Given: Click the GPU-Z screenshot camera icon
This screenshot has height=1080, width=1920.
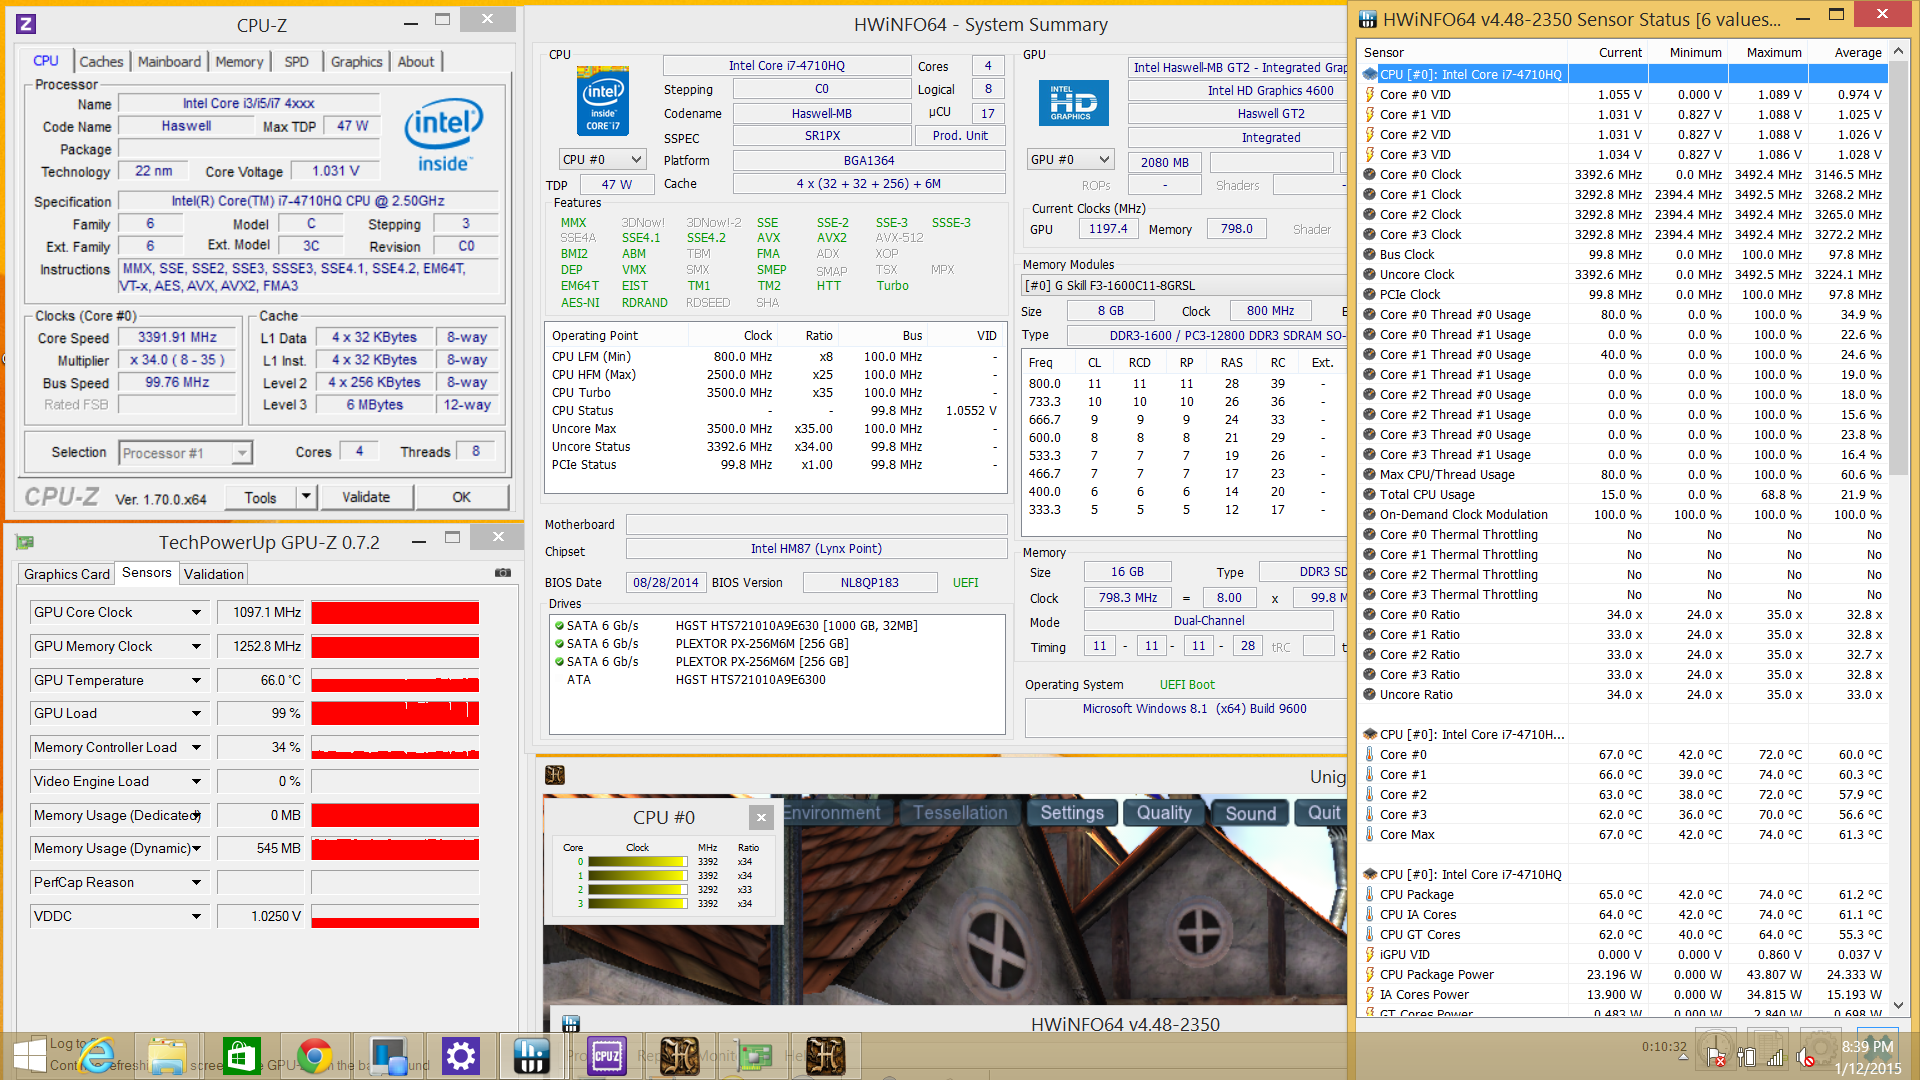Looking at the screenshot, I should pos(503,573).
